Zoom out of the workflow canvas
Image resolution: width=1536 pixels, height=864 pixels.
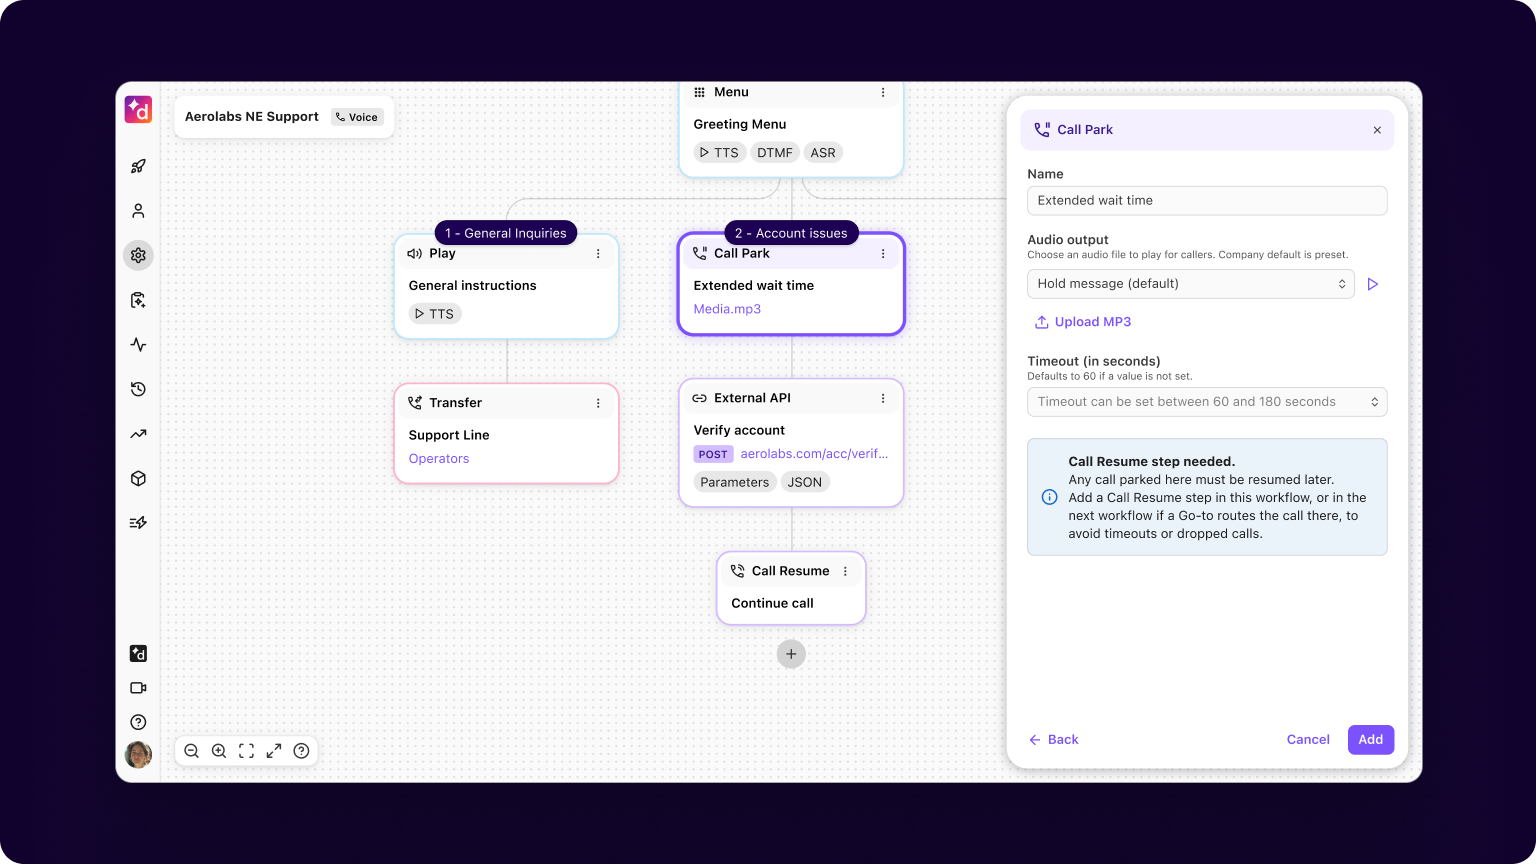191,750
